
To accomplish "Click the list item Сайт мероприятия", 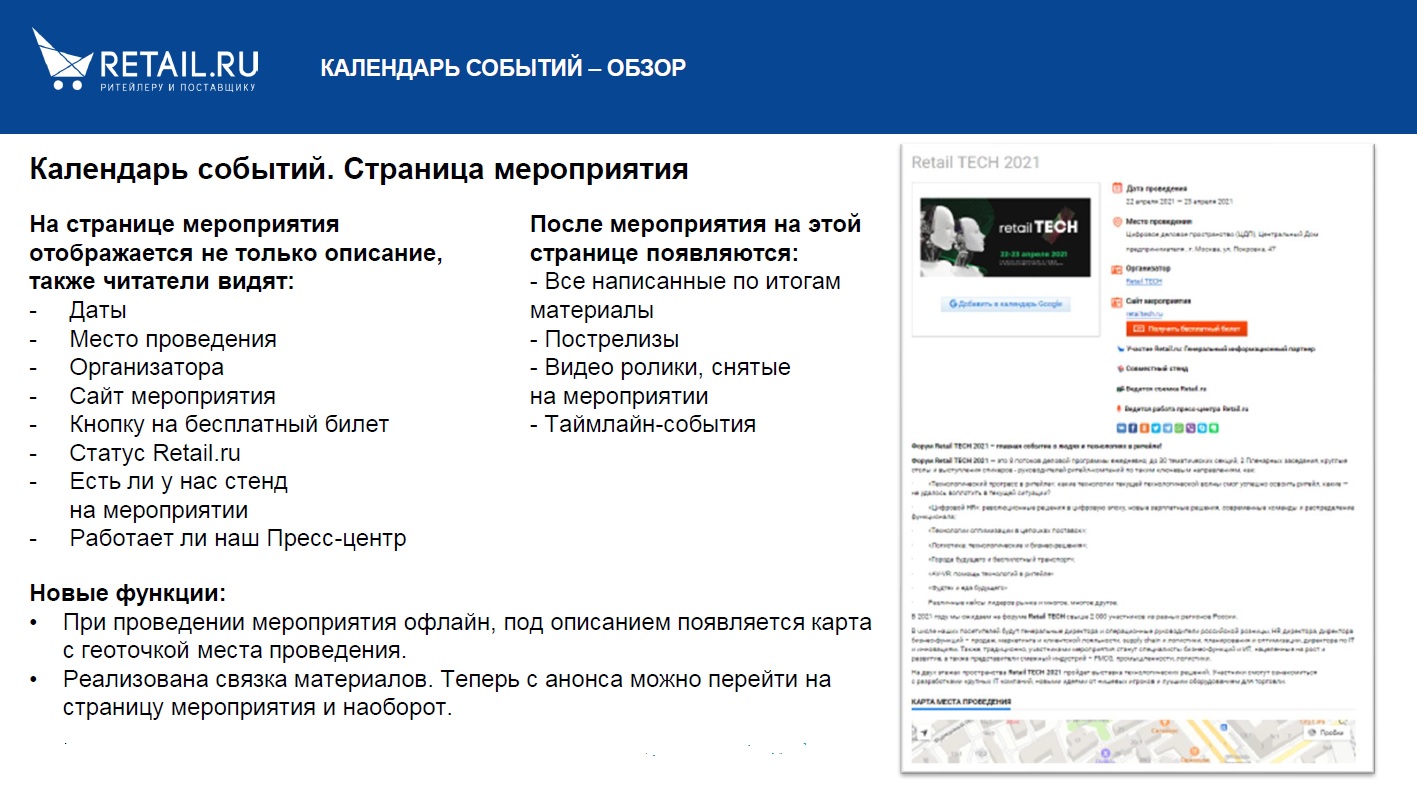I will (172, 396).
